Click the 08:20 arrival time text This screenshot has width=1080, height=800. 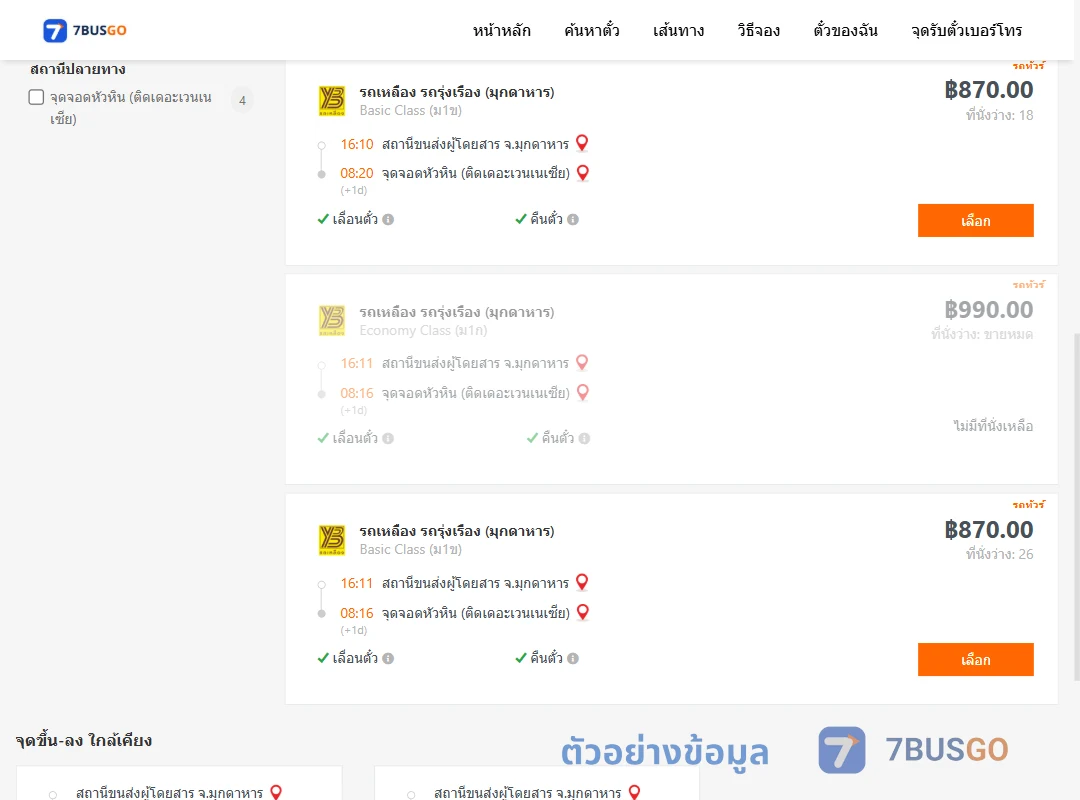(357, 173)
